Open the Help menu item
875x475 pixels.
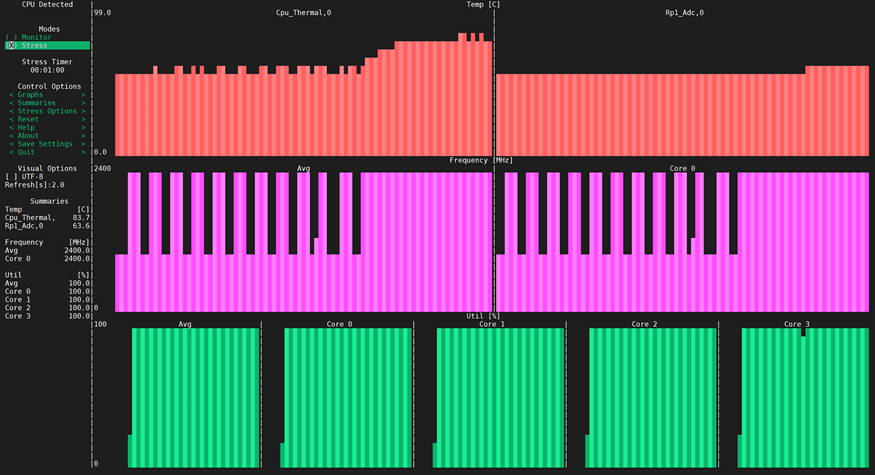(x=47, y=128)
